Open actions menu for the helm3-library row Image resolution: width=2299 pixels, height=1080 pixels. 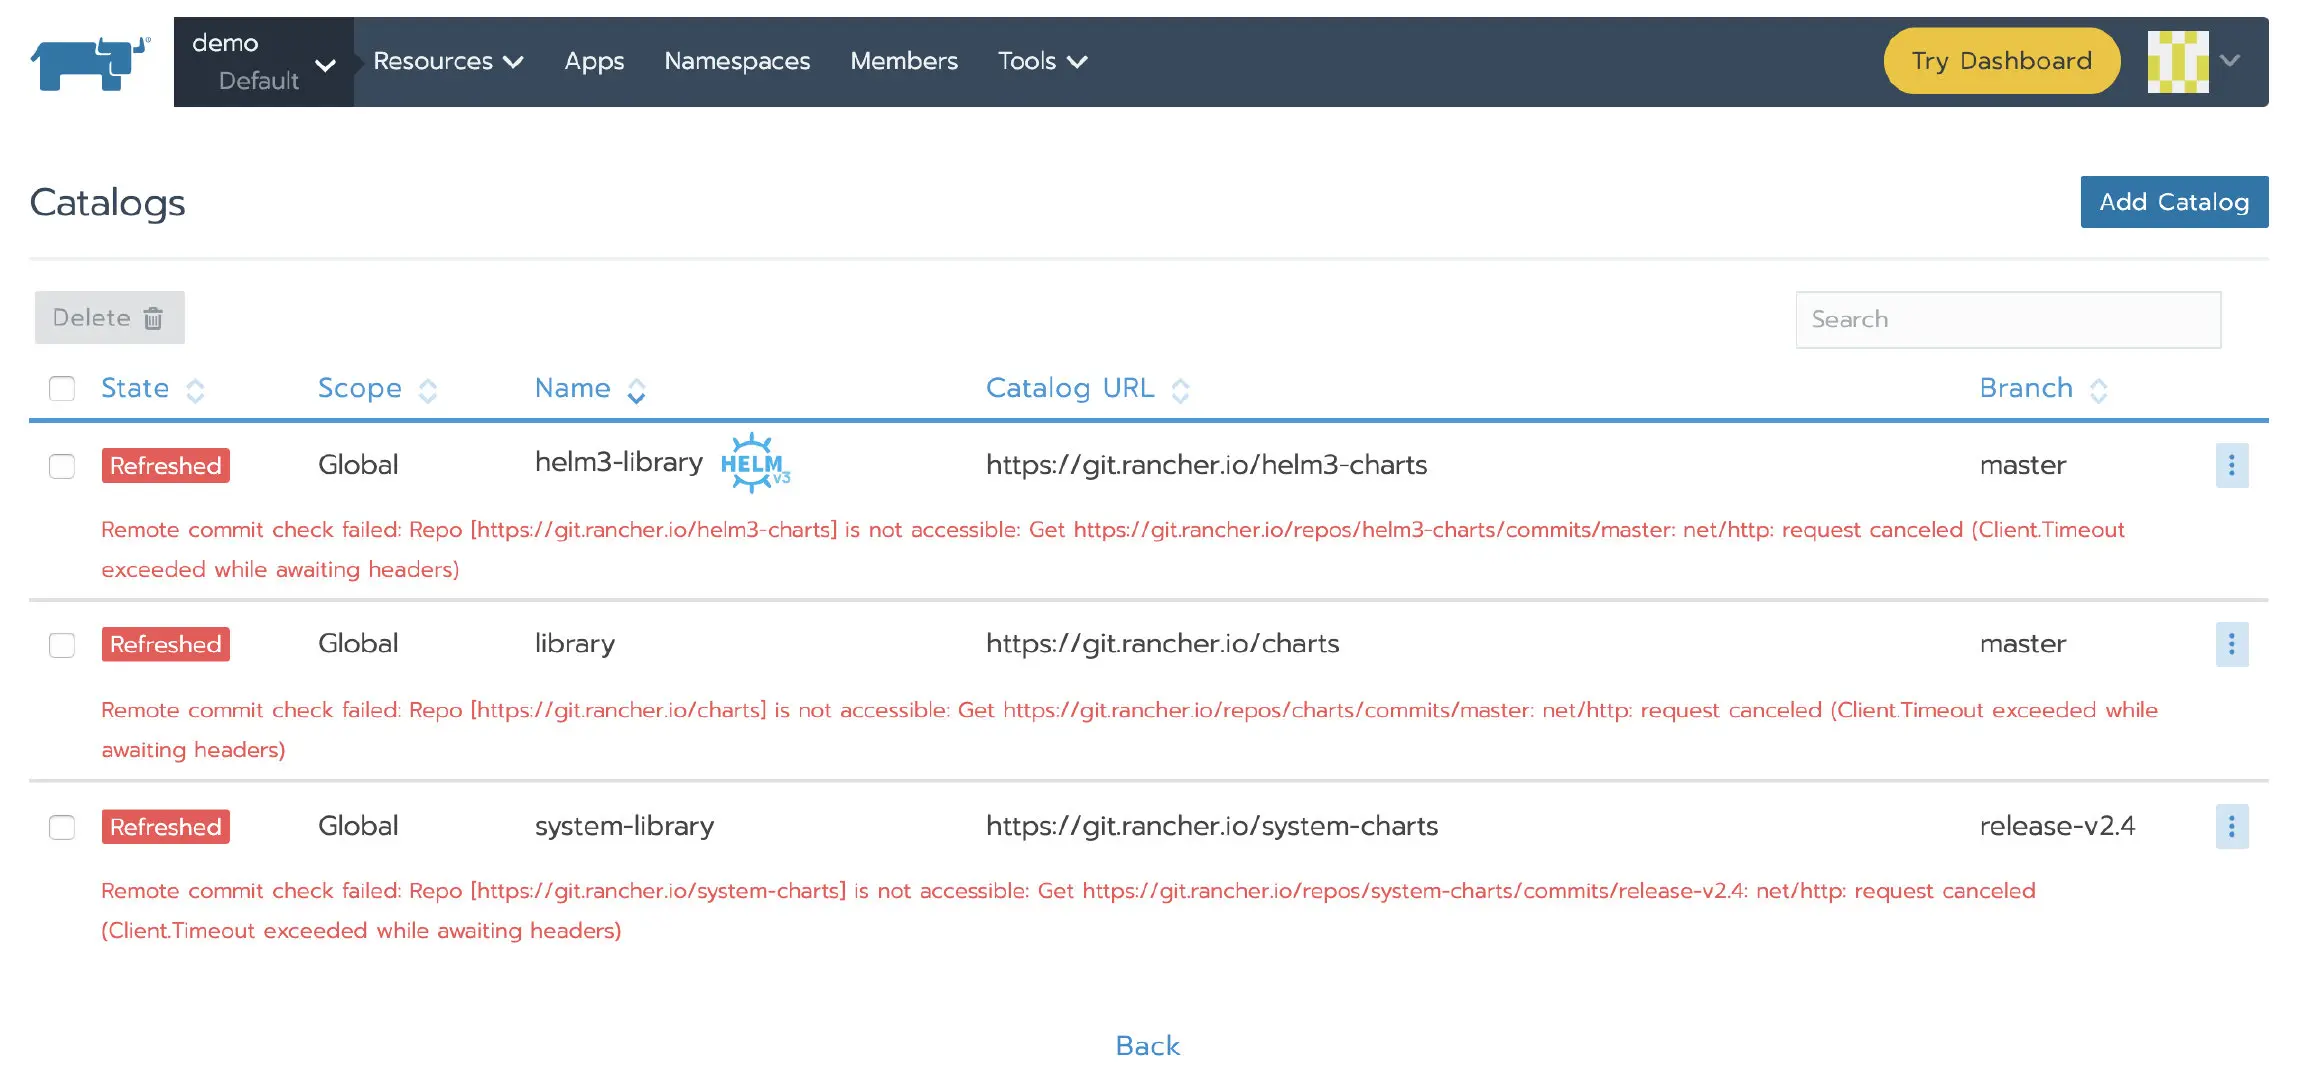(x=2231, y=465)
